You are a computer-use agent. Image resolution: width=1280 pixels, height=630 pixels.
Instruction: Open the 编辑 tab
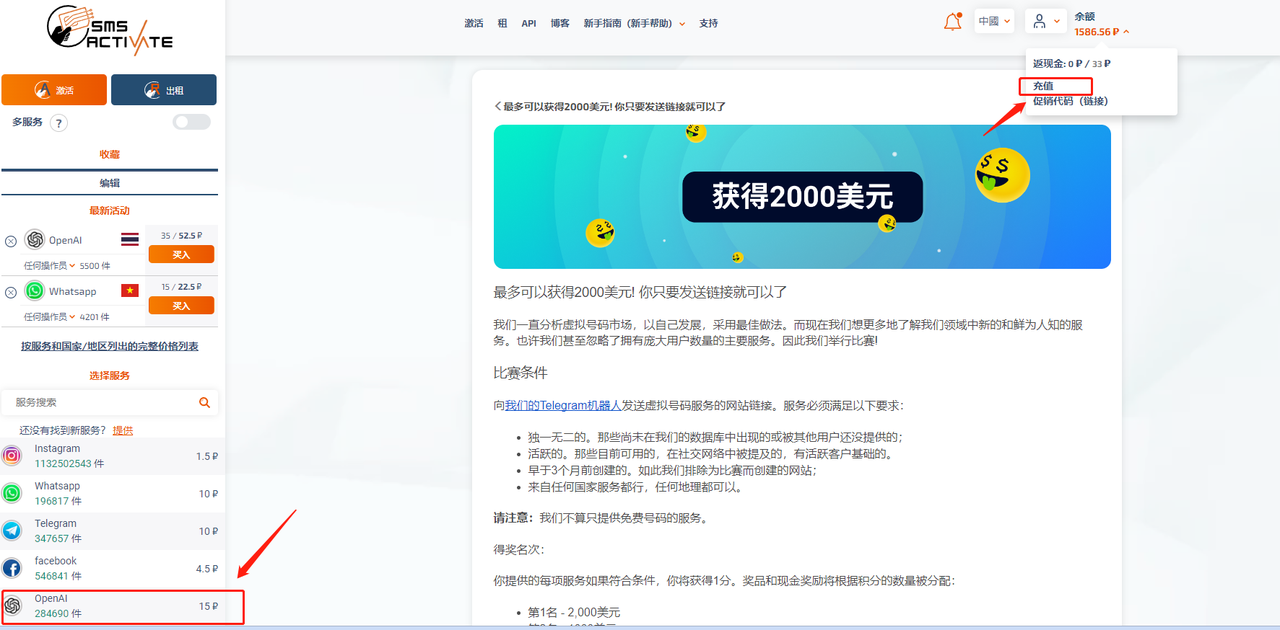[x=109, y=183]
